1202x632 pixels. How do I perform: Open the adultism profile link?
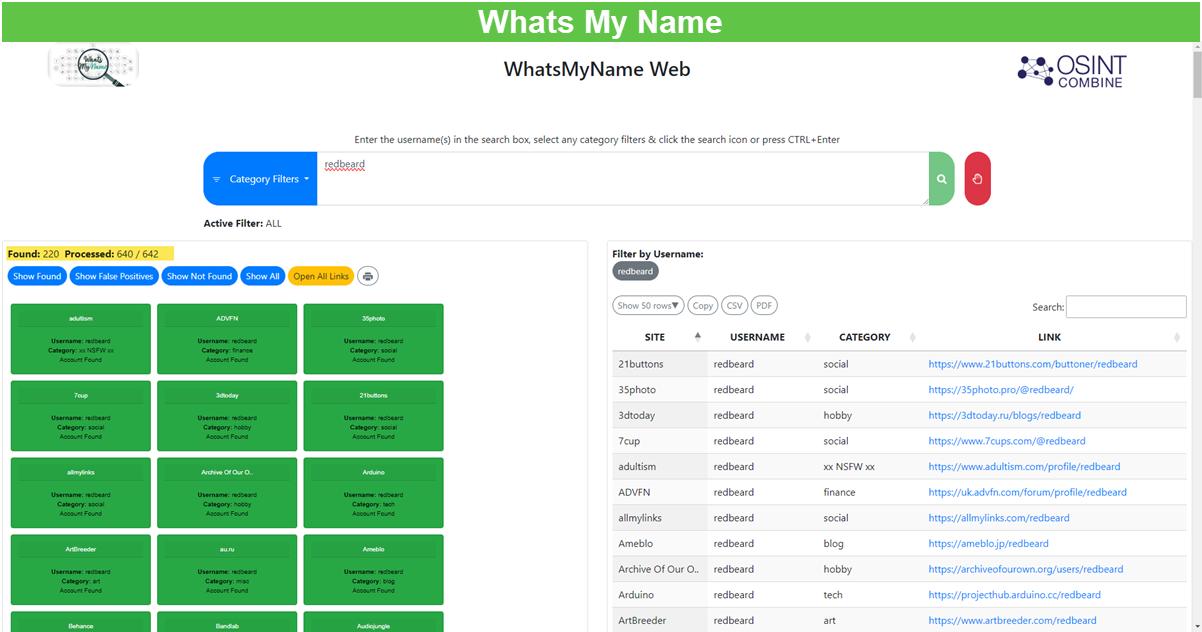1024,467
